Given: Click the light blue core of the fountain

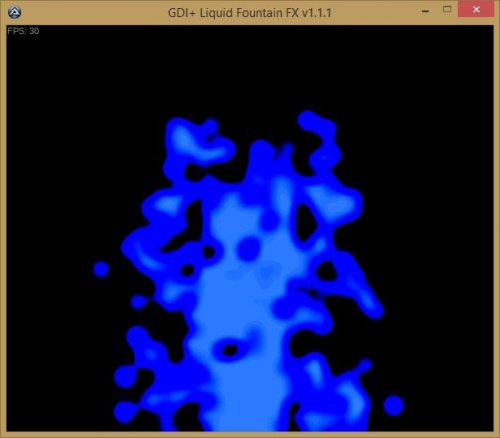Looking at the screenshot, I should click(x=240, y=300).
